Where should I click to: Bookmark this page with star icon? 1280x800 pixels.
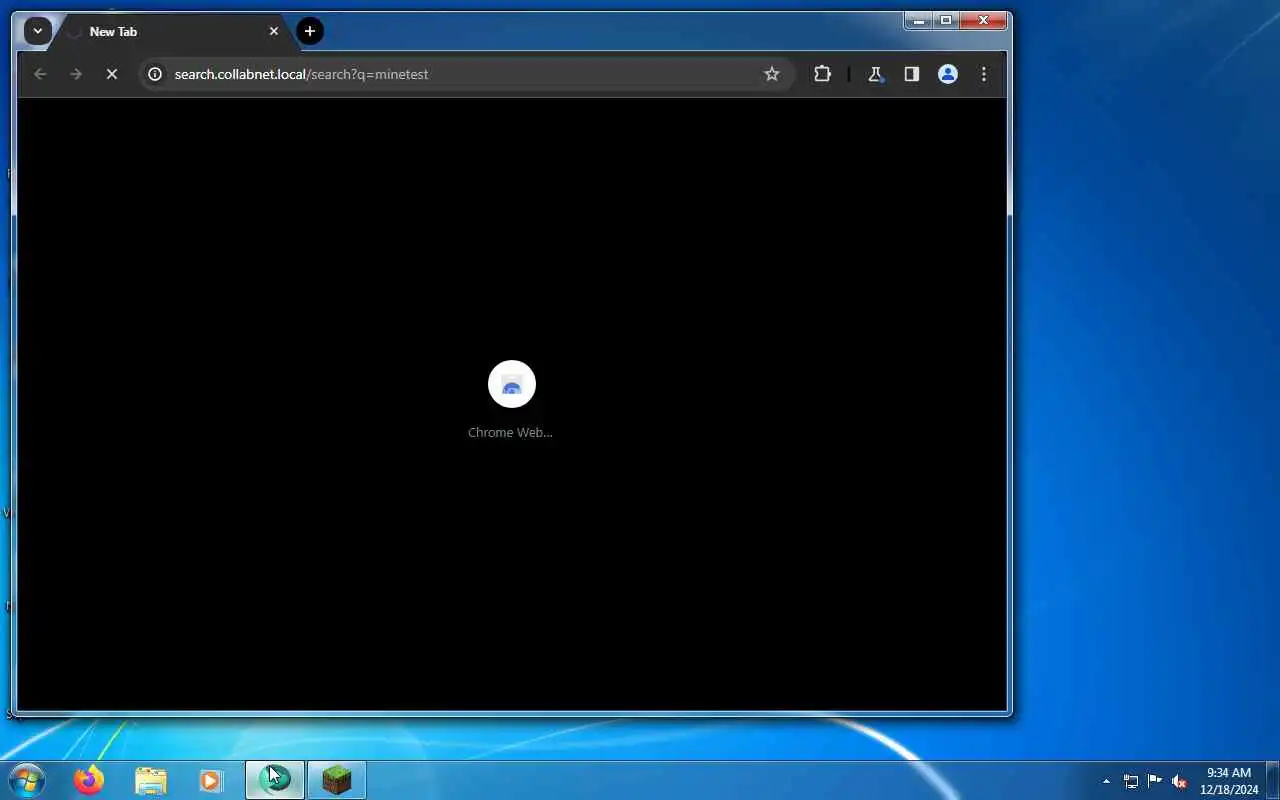click(772, 74)
